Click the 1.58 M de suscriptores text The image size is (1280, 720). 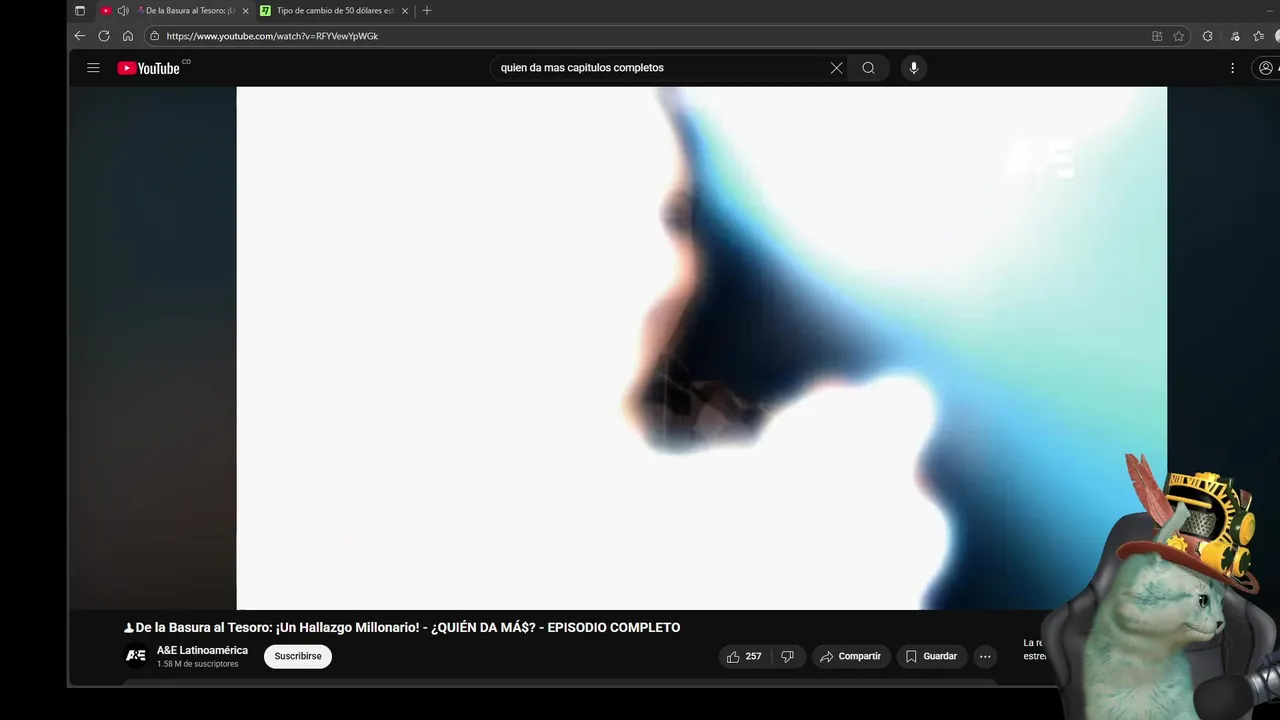click(197, 664)
